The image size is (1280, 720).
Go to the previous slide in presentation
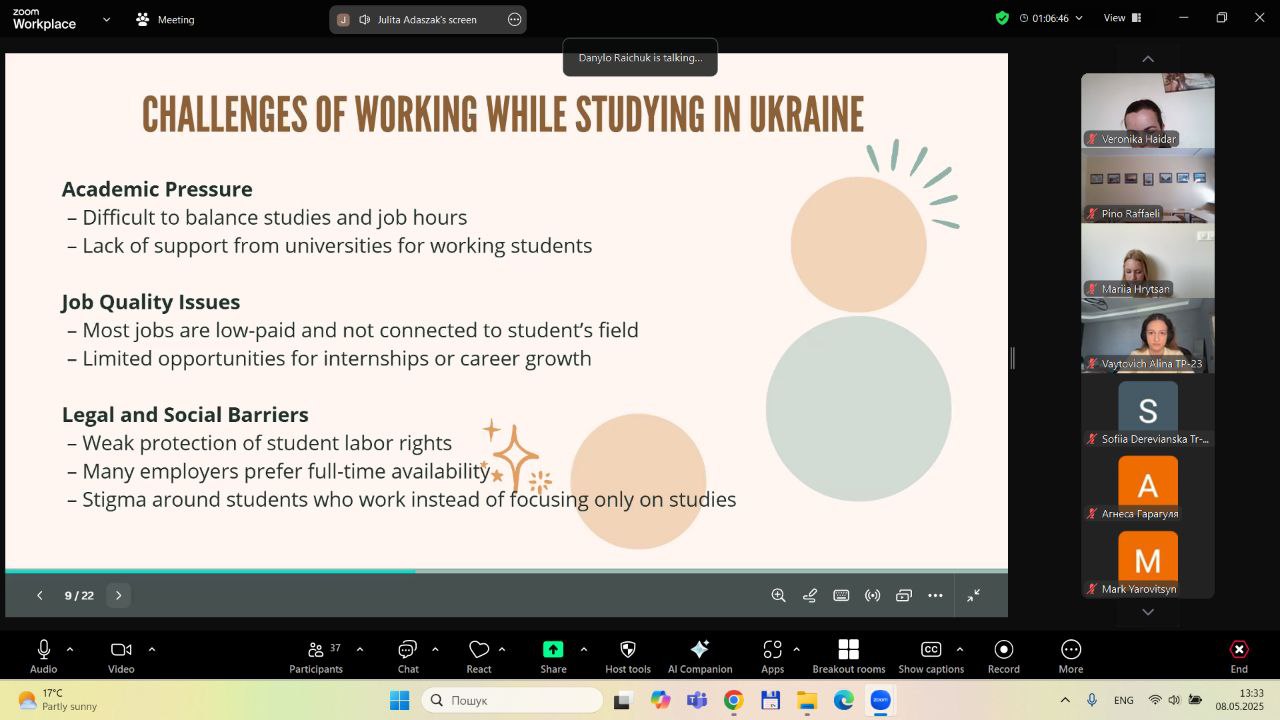(x=40, y=595)
